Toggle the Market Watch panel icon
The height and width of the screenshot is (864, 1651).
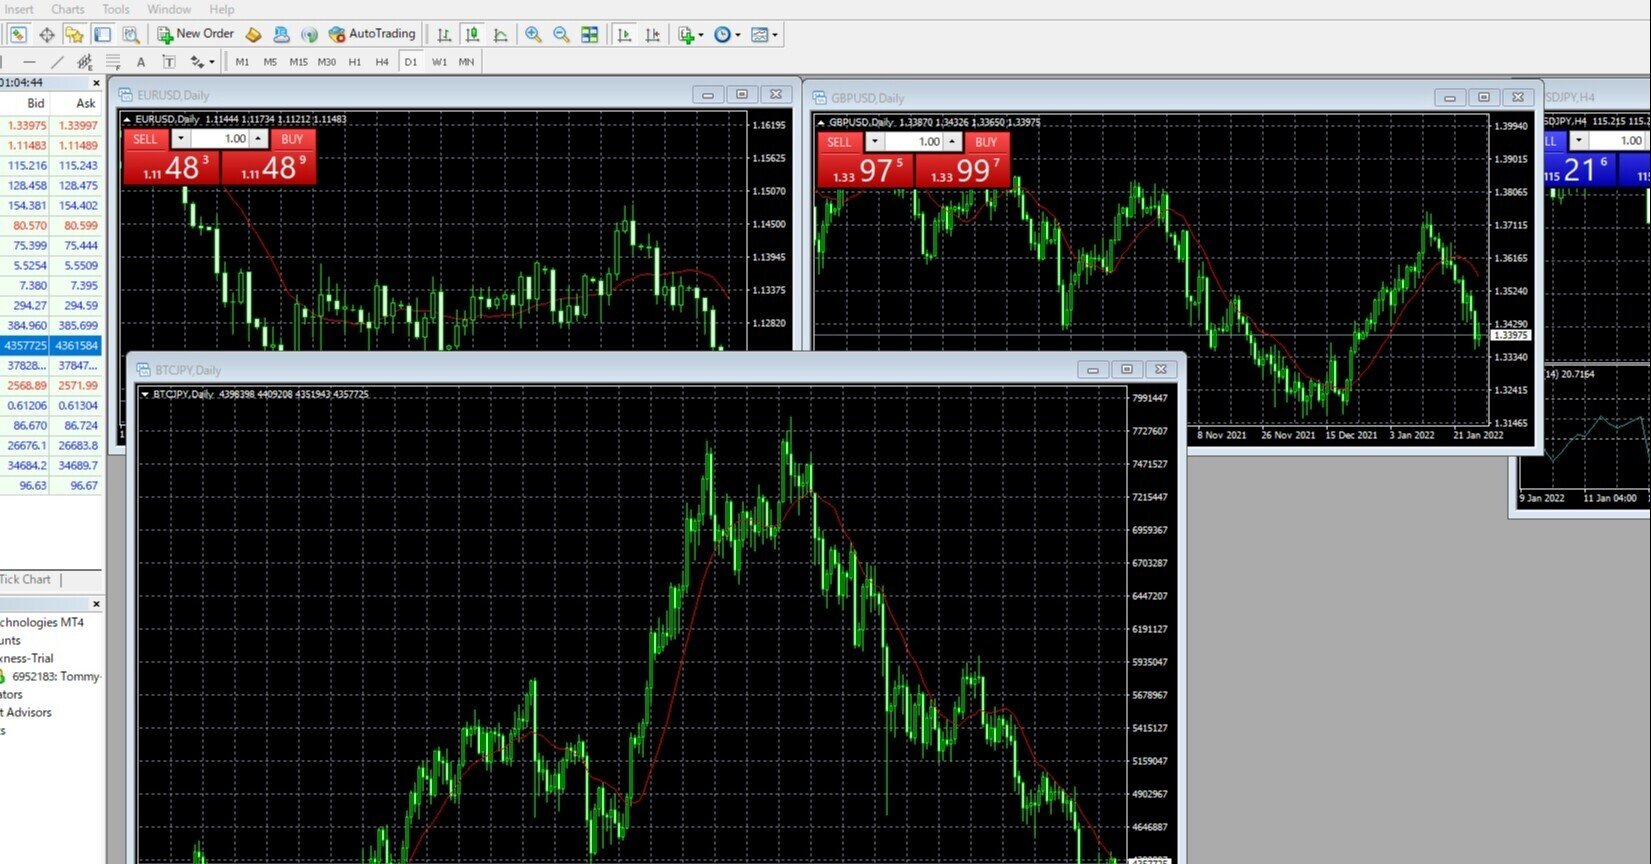click(18, 35)
